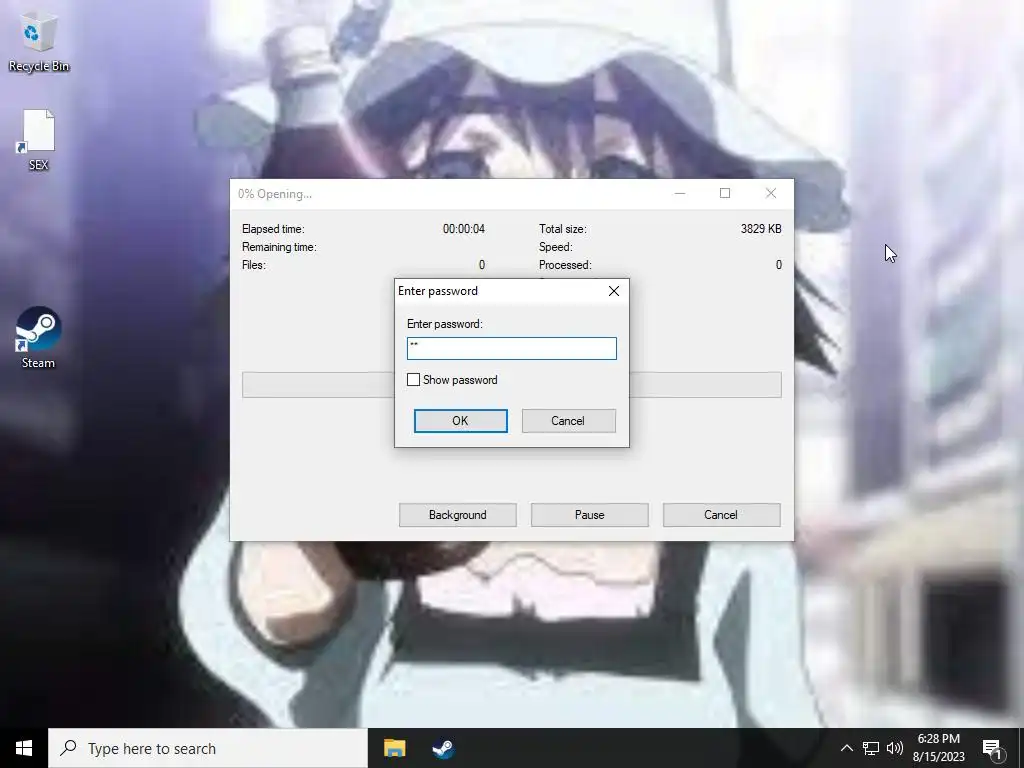Click the progress bar in Opening window
Screen dimensions: 1024x768
point(511,385)
